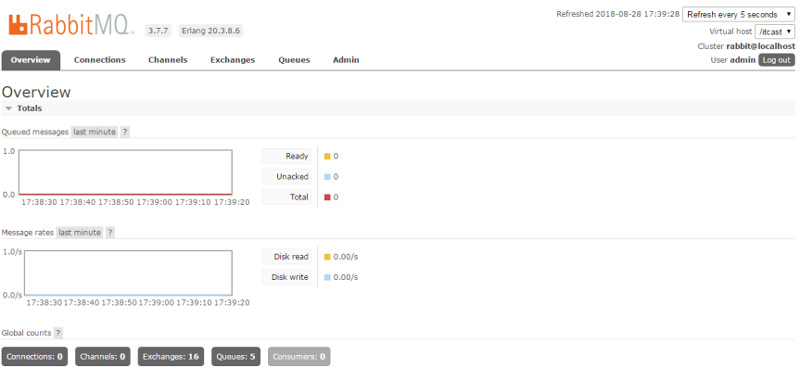This screenshot has width=800, height=368.
Task: Switch to the Exchanges tab
Action: point(233,60)
